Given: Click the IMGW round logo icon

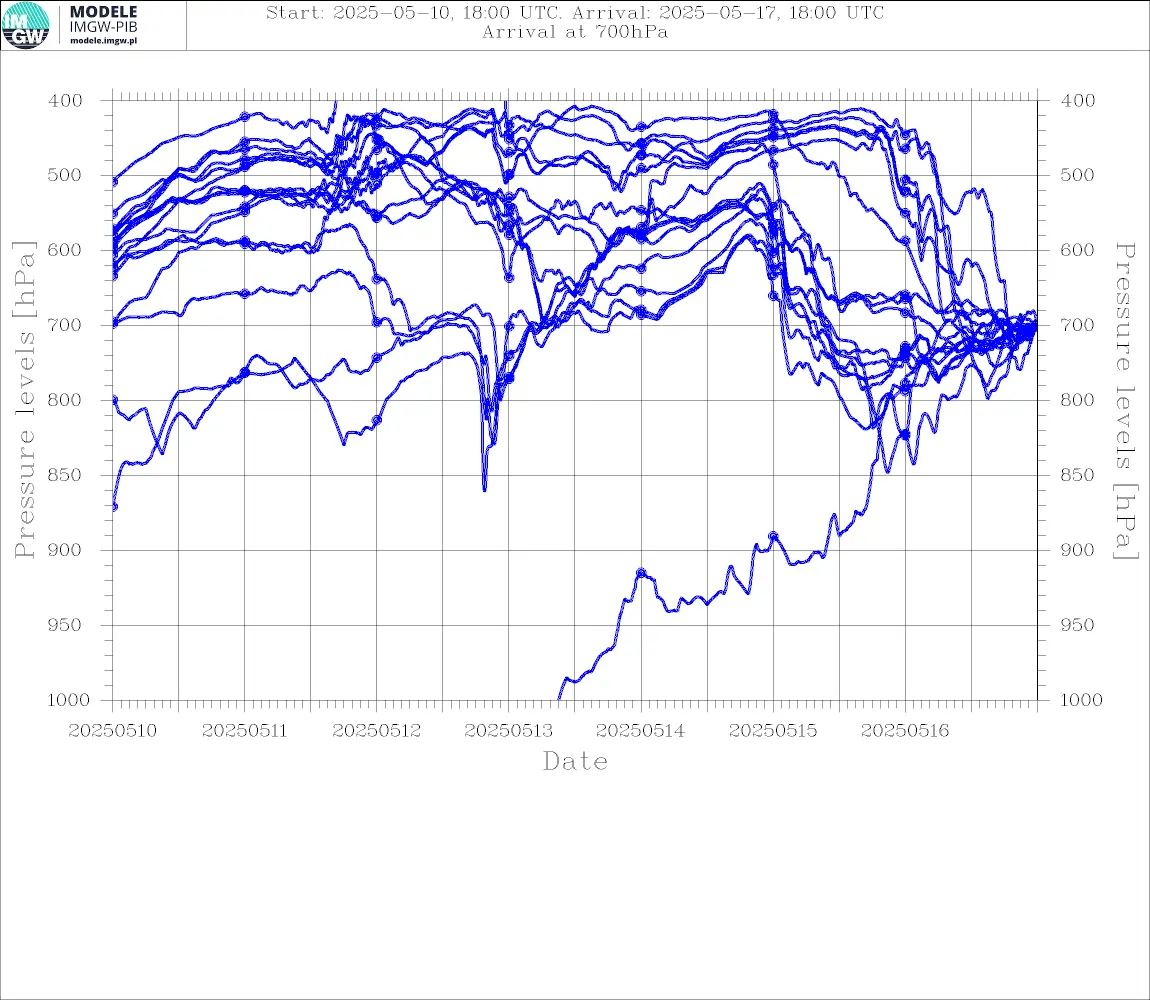Looking at the screenshot, I should (x=26, y=25).
